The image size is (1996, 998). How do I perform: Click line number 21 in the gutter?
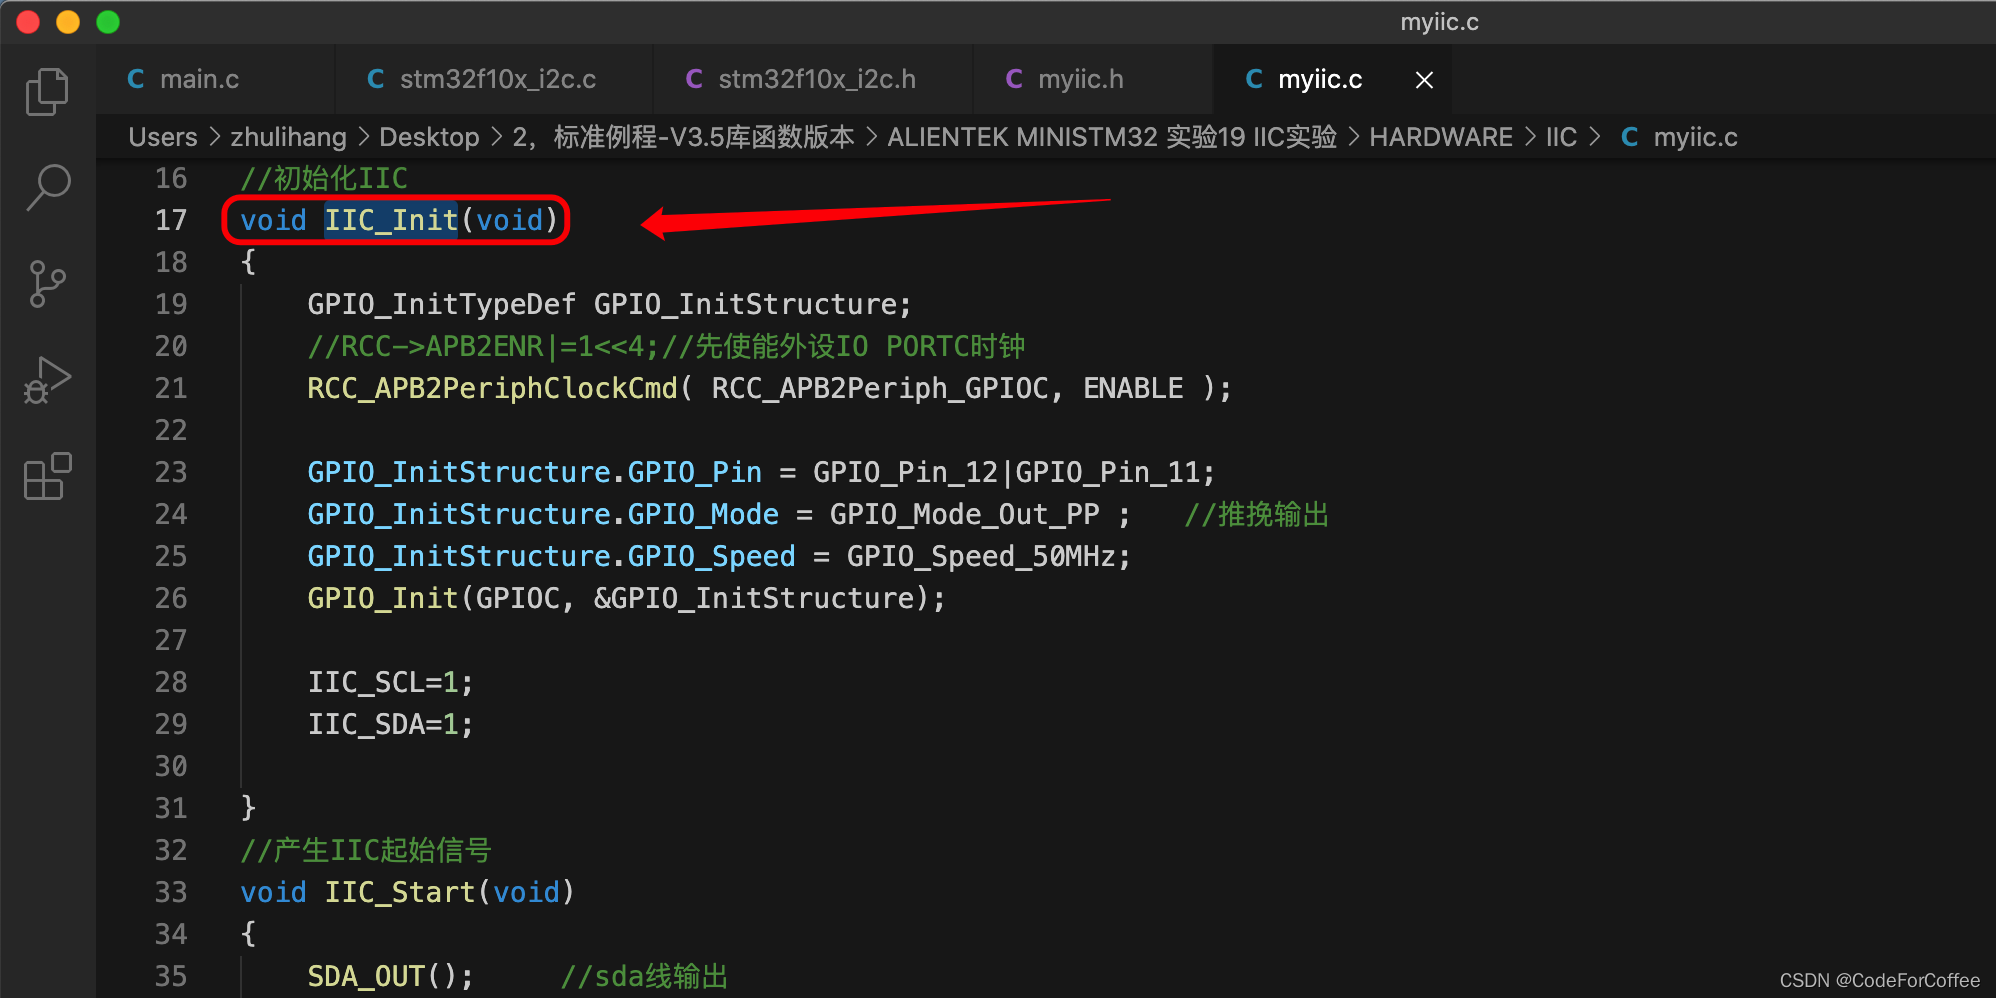coord(171,388)
